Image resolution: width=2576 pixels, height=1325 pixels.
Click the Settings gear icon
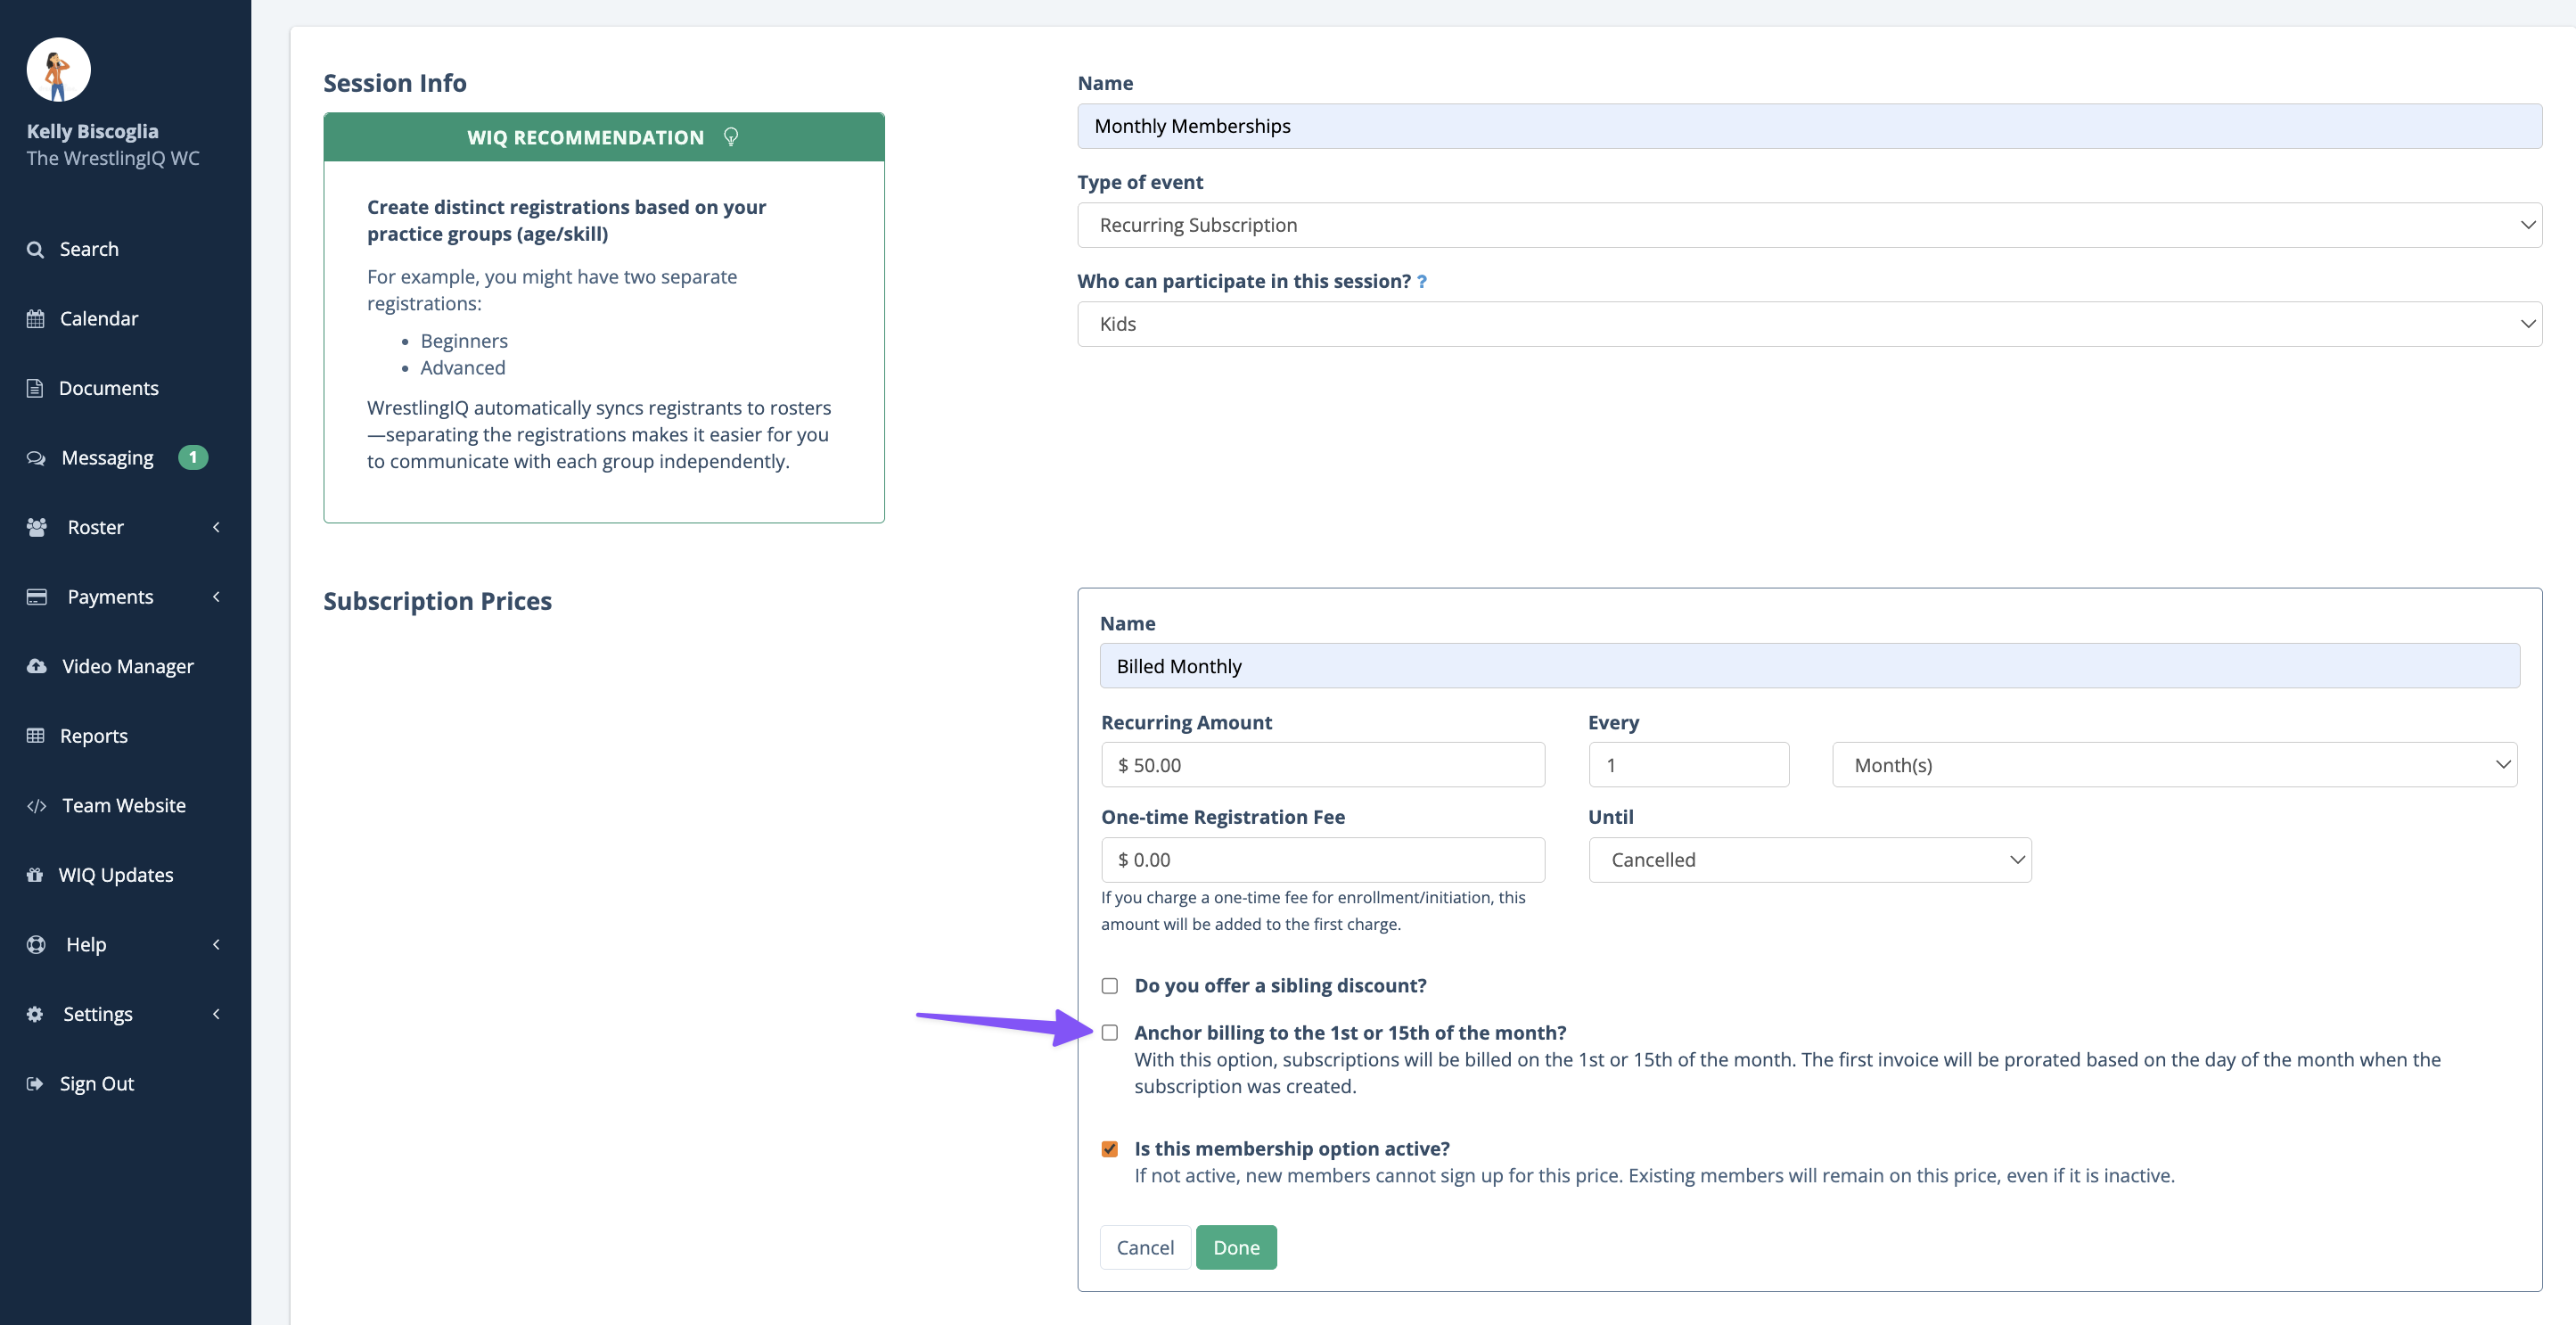pos(35,1014)
